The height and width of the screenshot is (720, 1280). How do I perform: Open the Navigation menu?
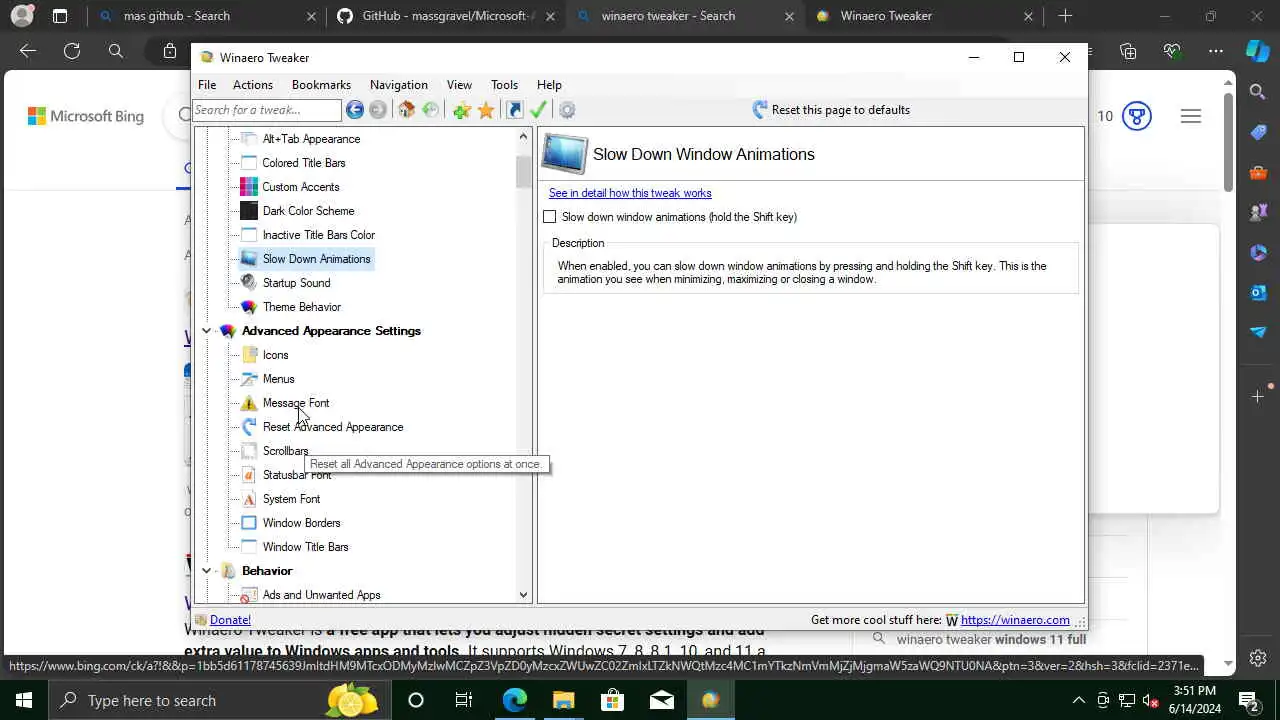coord(399,85)
